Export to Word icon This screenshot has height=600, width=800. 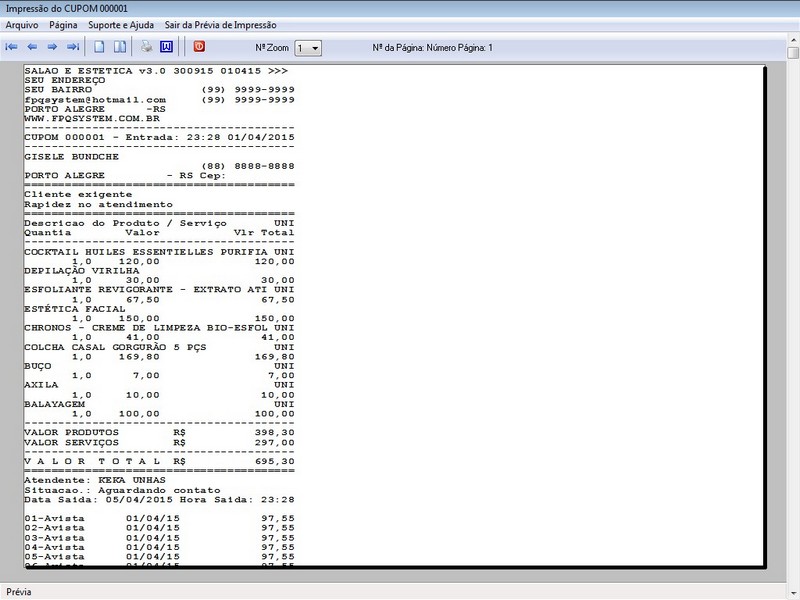[166, 47]
